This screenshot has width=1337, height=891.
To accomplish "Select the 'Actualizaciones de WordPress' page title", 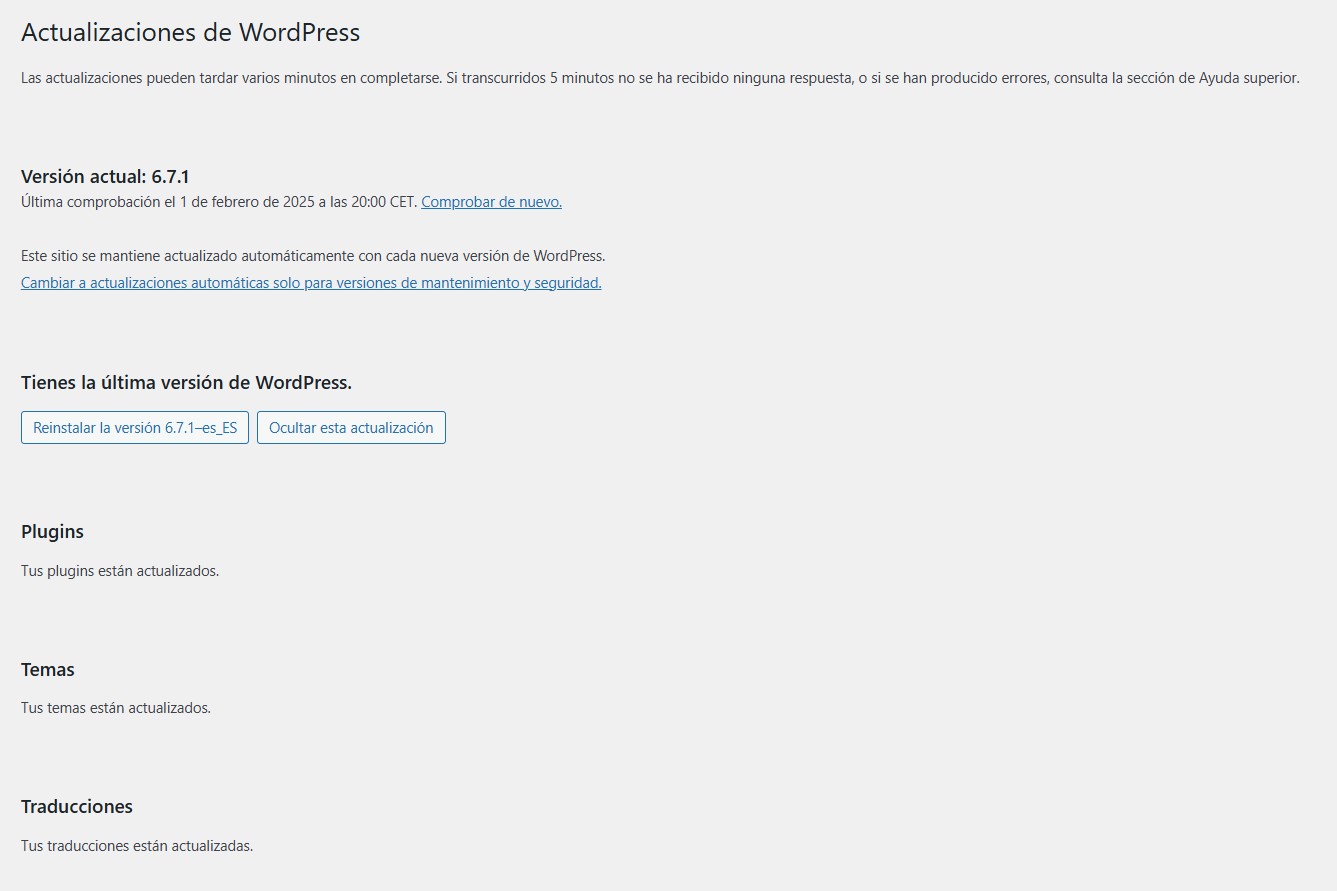I will [x=190, y=32].
